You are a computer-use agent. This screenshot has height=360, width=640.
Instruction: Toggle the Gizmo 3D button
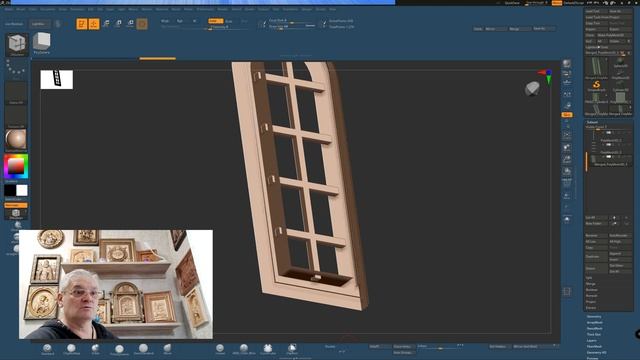pos(142,24)
